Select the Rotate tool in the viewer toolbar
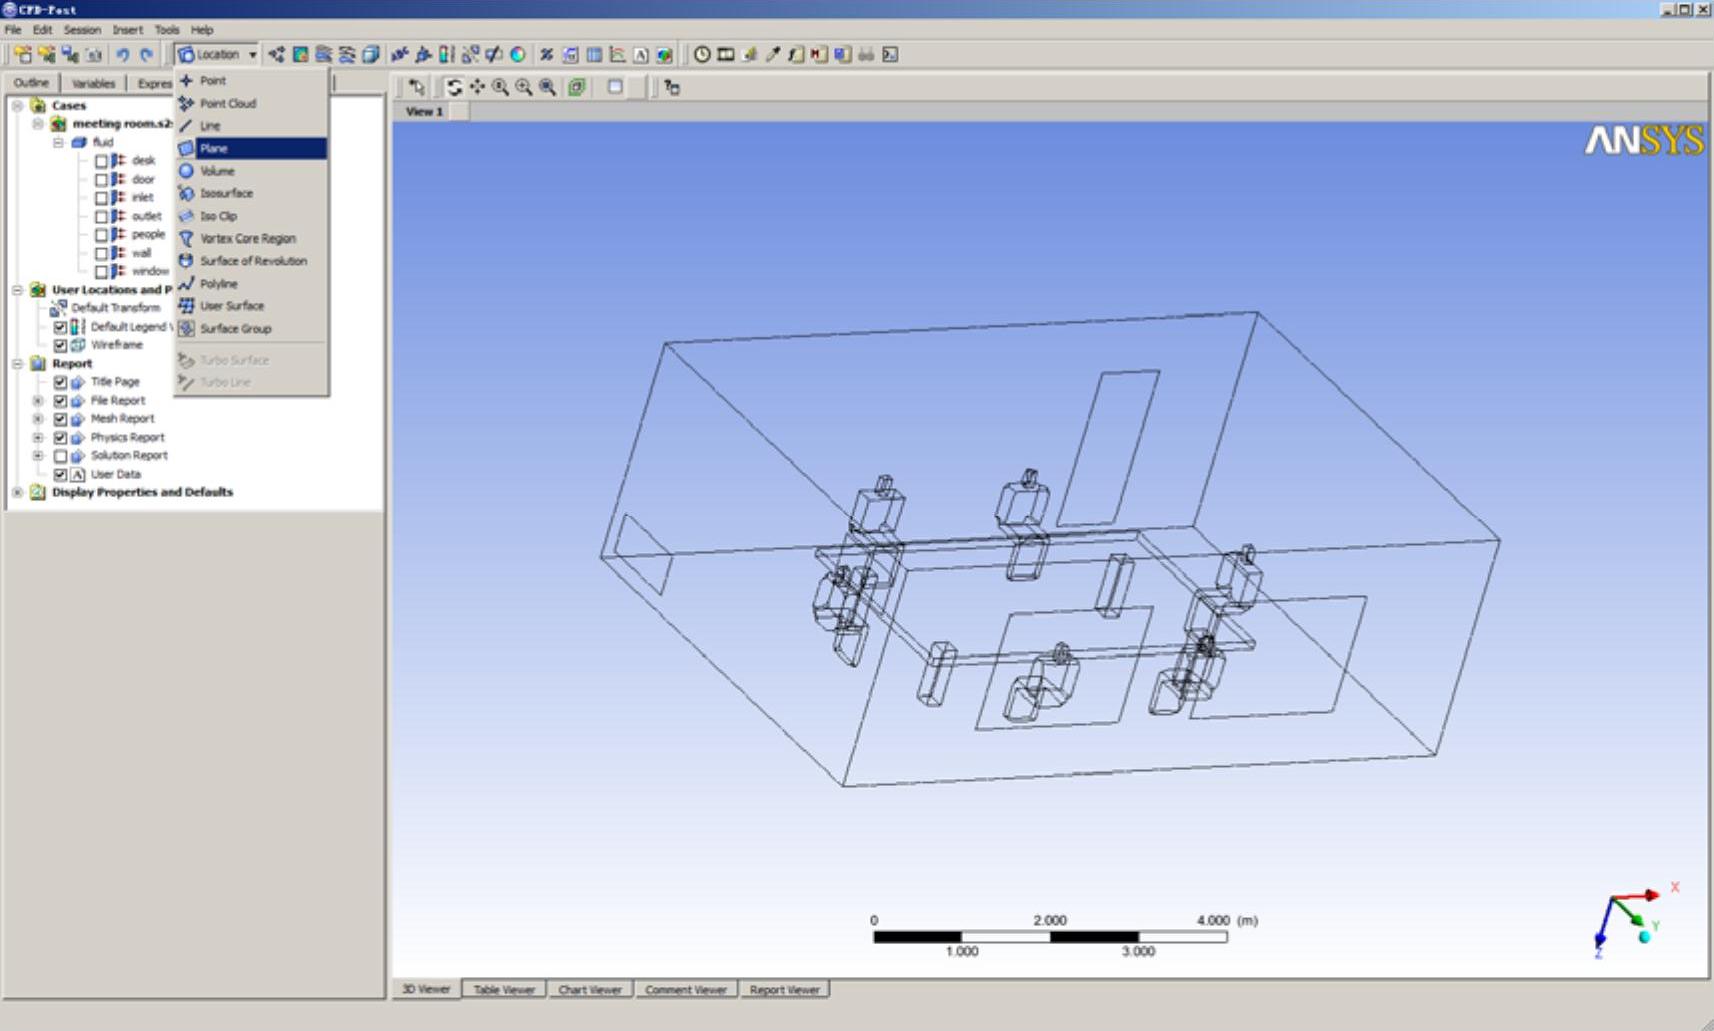The height and width of the screenshot is (1031, 1714). 454,88
